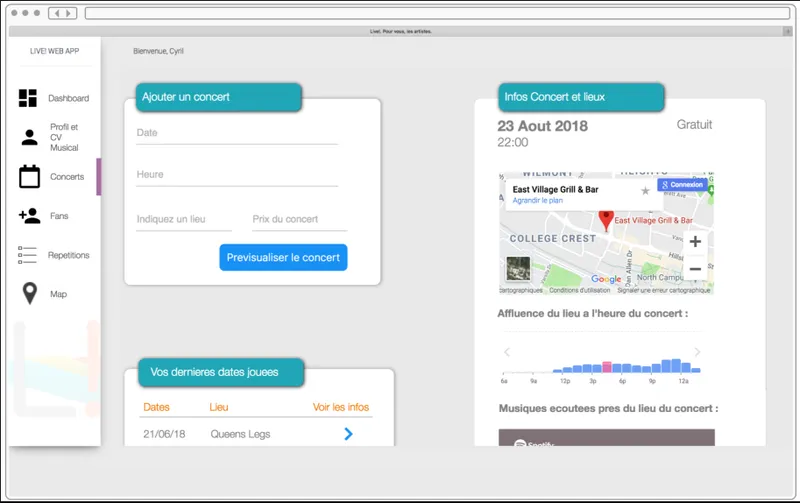Click the Infos Concert et lieux header
The image size is (800, 503).
[581, 97]
